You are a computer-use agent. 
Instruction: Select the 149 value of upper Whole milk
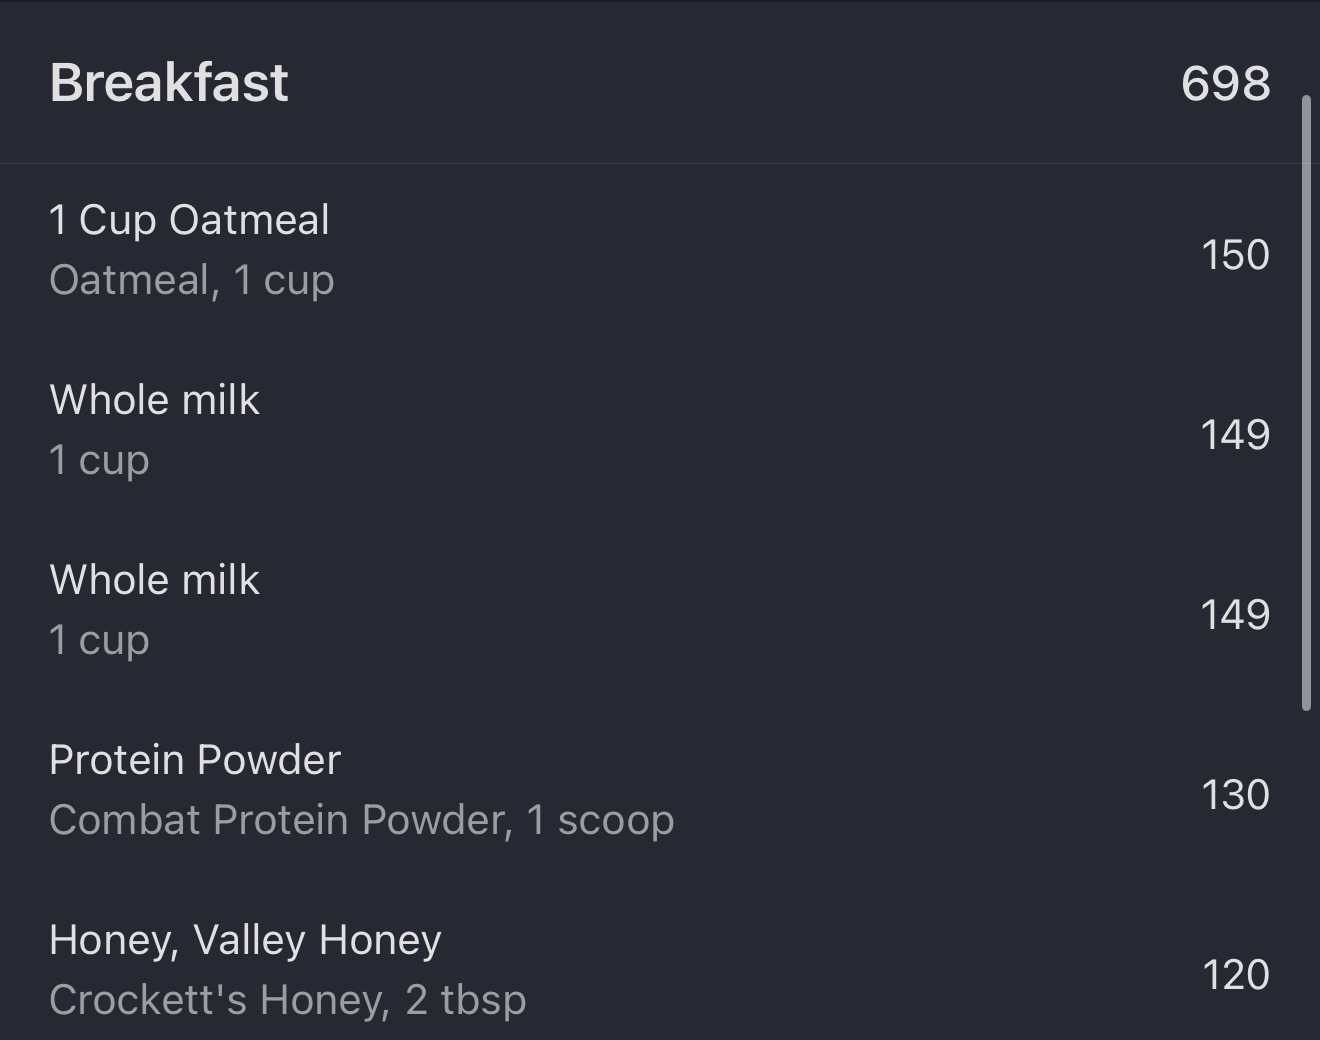coord(1235,435)
